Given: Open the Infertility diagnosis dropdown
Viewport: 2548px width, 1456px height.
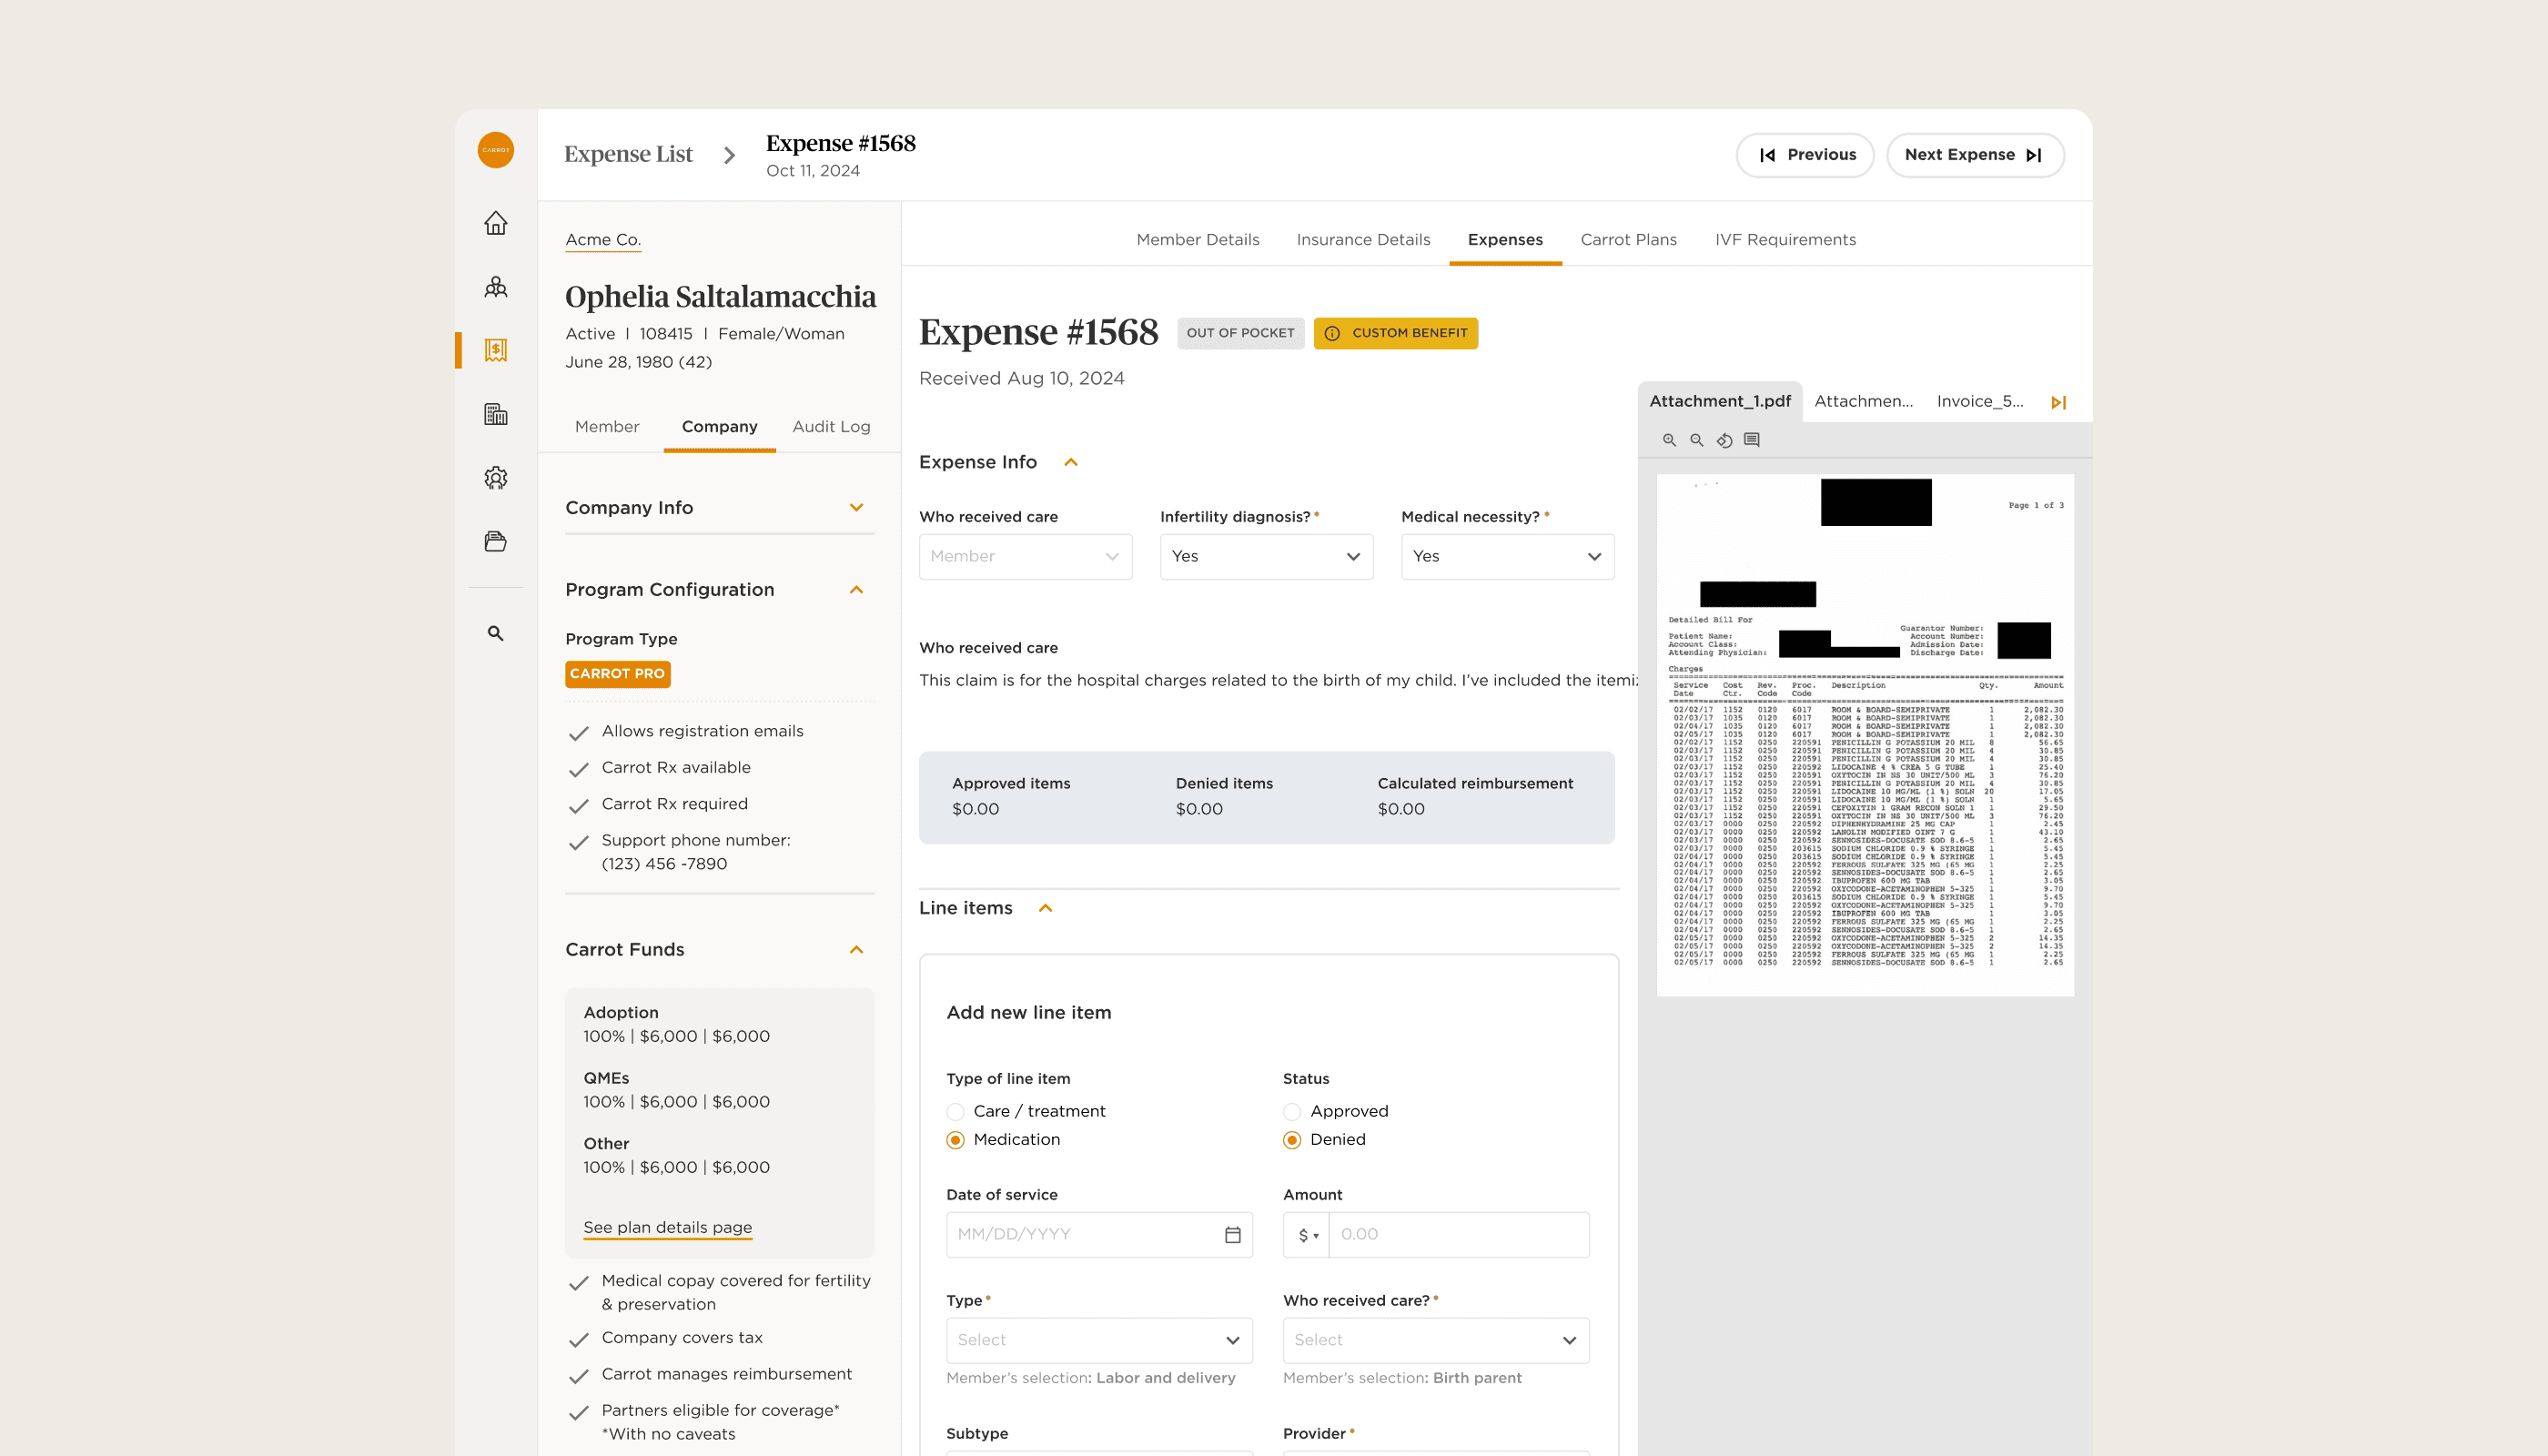Looking at the screenshot, I should coord(1266,557).
